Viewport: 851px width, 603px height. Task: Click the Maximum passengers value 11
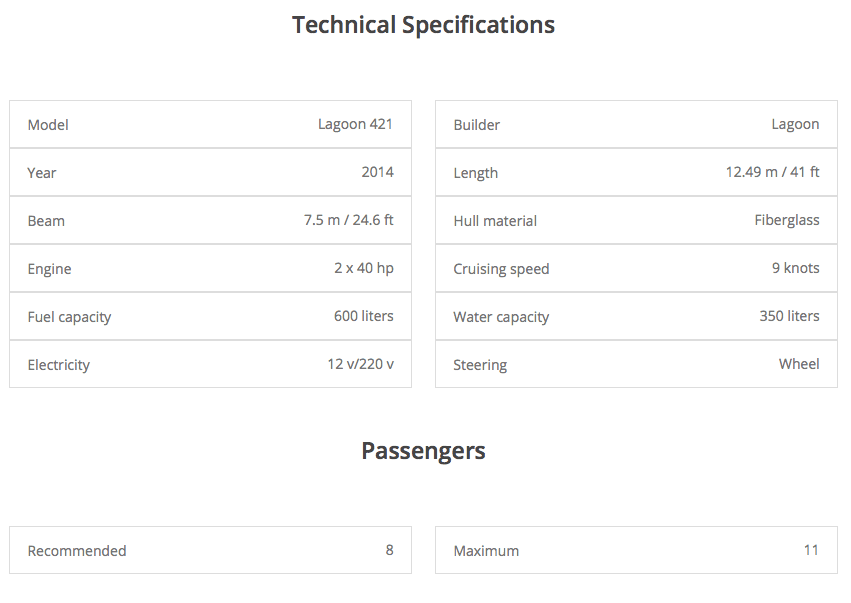point(811,550)
